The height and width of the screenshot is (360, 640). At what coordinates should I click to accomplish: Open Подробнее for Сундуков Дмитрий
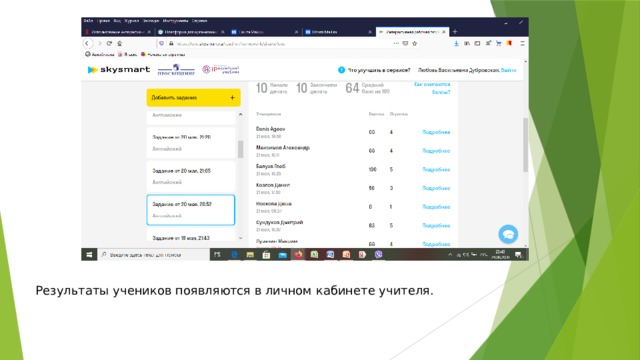tap(436, 225)
